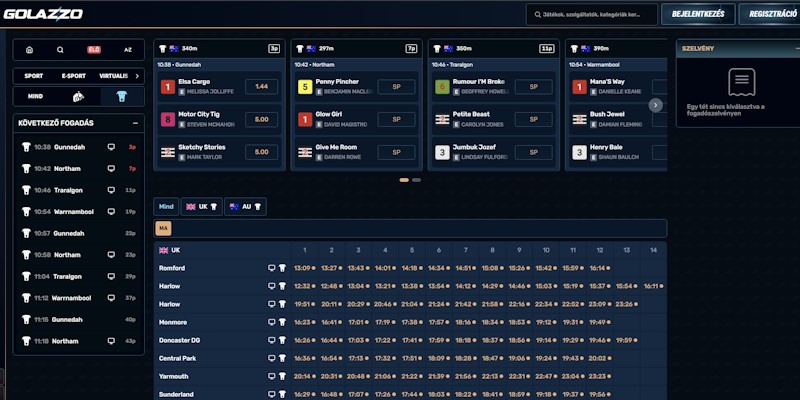This screenshot has height=400, width=800.
Task: Select greyhound jersey filter icon
Action: pos(122,96)
